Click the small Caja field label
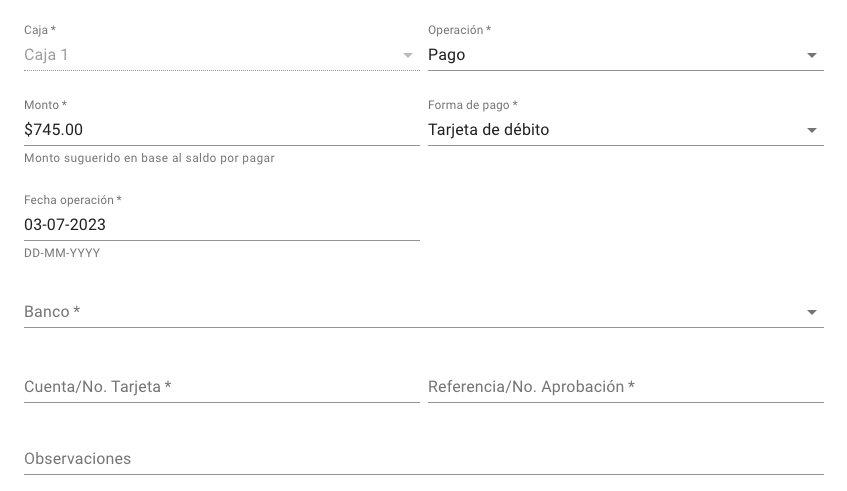Screen dimensions: 847x491 [x=39, y=30]
